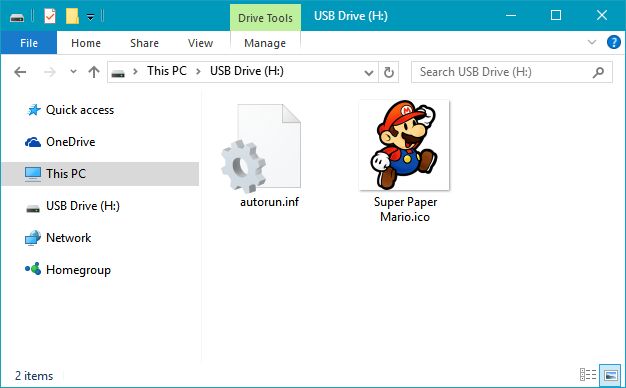Switch to the Share ribbon tab
This screenshot has height=388, width=626.
(x=144, y=43)
